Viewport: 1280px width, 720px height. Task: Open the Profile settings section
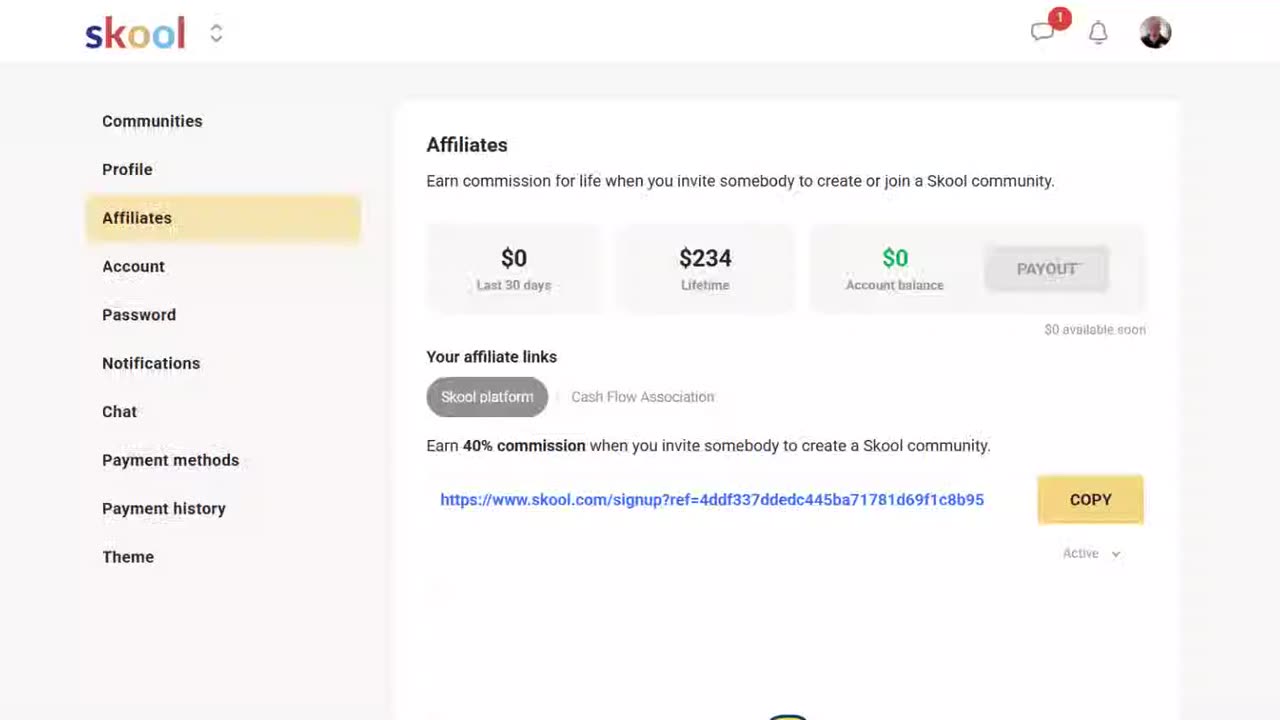pos(127,169)
